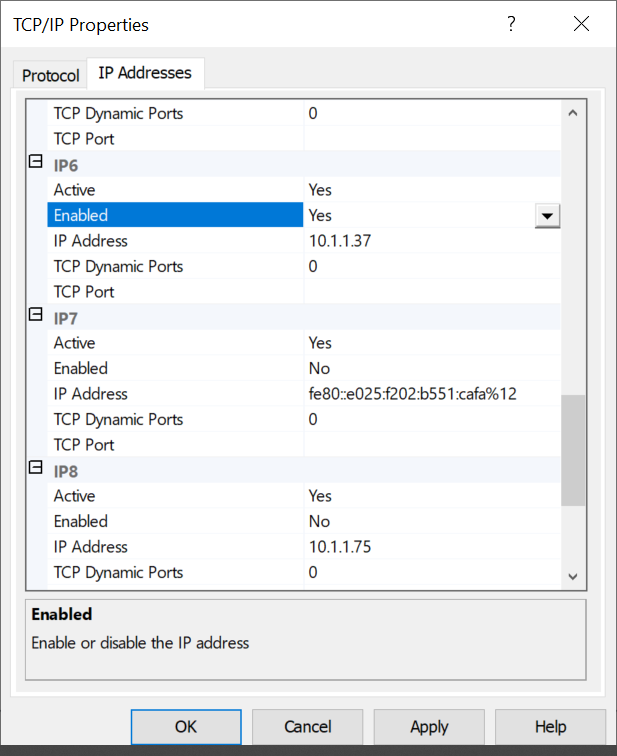This screenshot has width=617, height=756.
Task: Apply the TCP/IP changes
Action: click(429, 727)
